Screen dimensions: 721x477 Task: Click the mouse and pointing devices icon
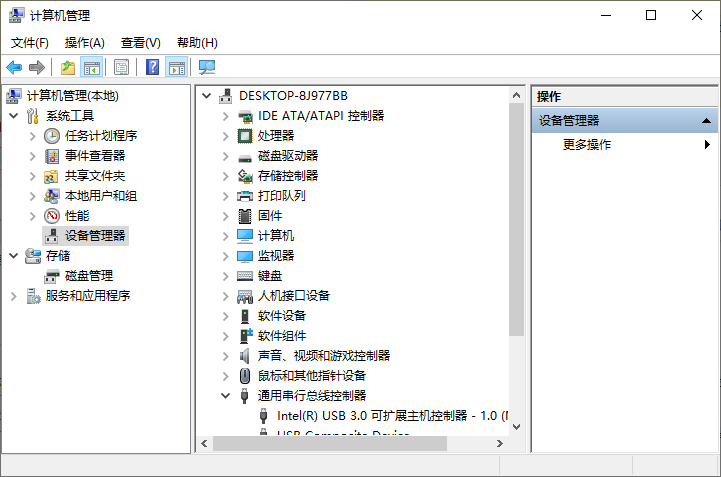click(x=245, y=376)
